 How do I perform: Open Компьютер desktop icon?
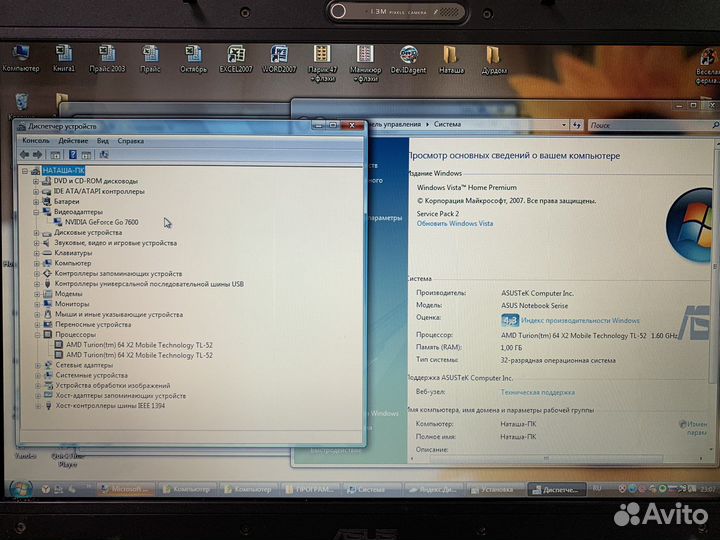(x=21, y=59)
